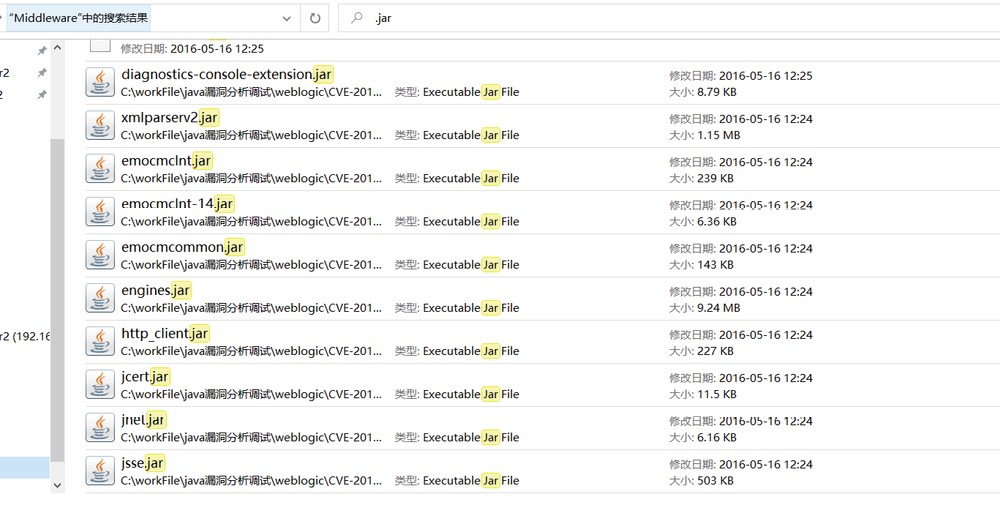This screenshot has width=1000, height=505.
Task: Select file name xmlparserv2.jar
Action: click(170, 117)
